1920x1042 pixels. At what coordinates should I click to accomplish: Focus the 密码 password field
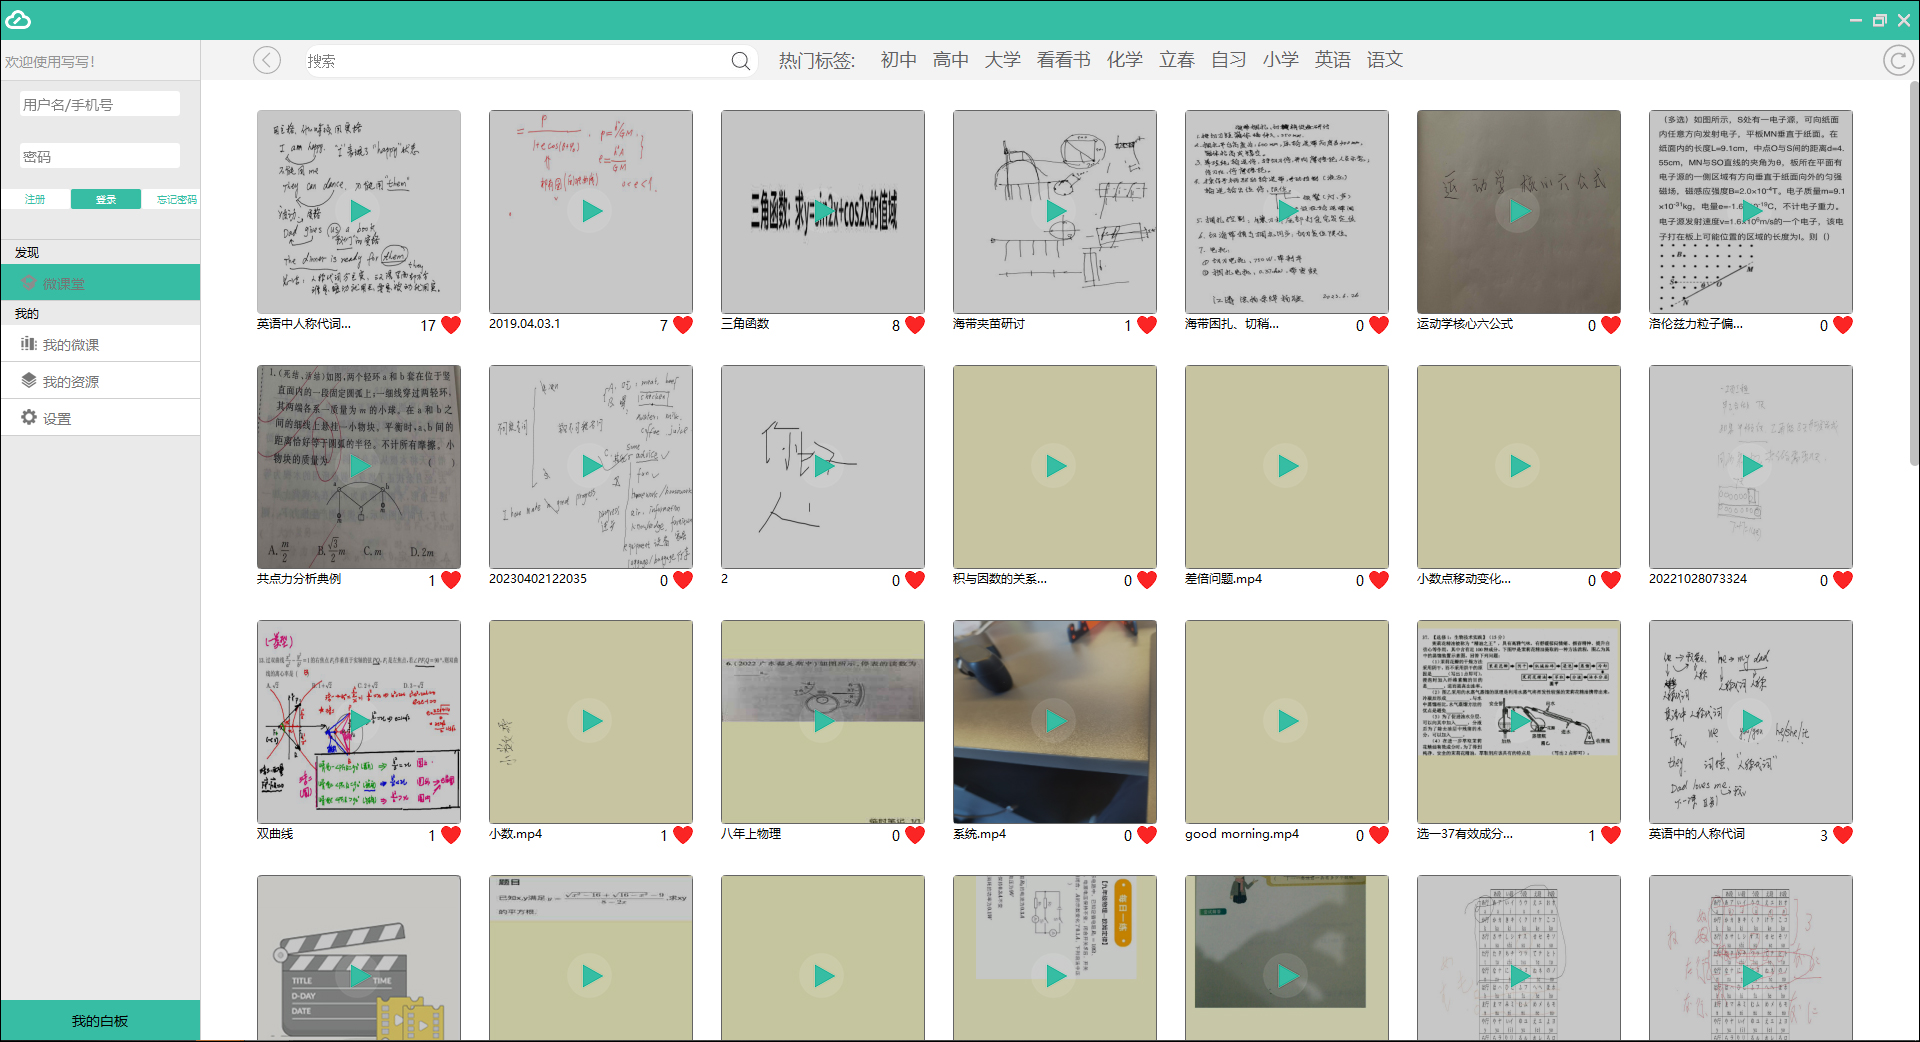(x=100, y=156)
